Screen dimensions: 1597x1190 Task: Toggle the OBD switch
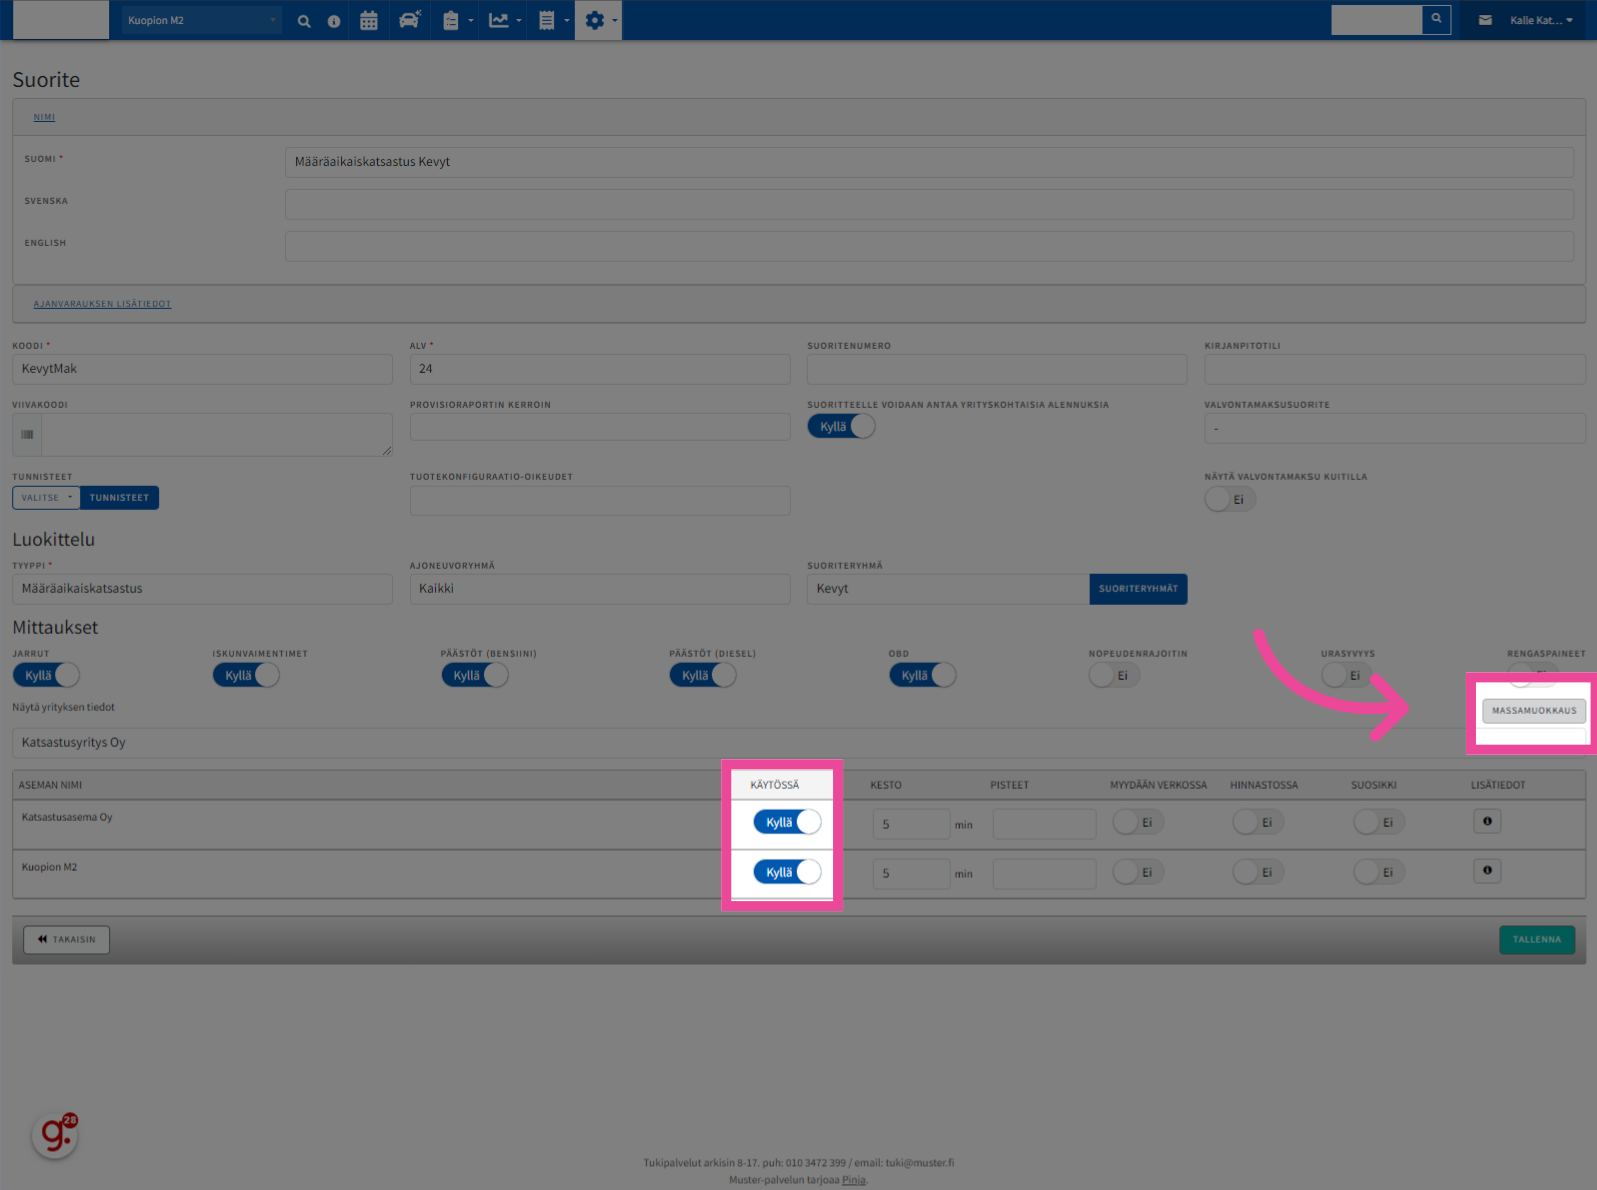[x=923, y=676]
